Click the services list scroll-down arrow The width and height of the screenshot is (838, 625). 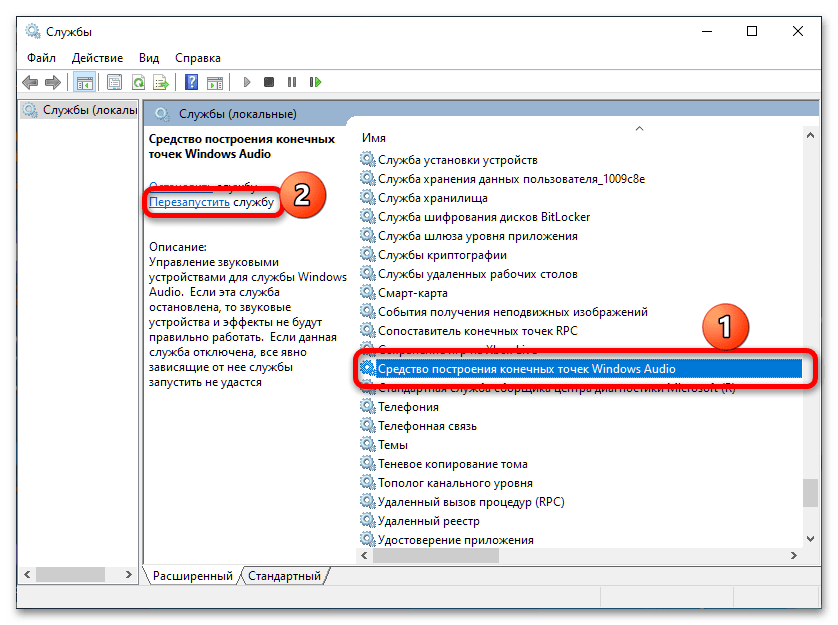[810, 539]
